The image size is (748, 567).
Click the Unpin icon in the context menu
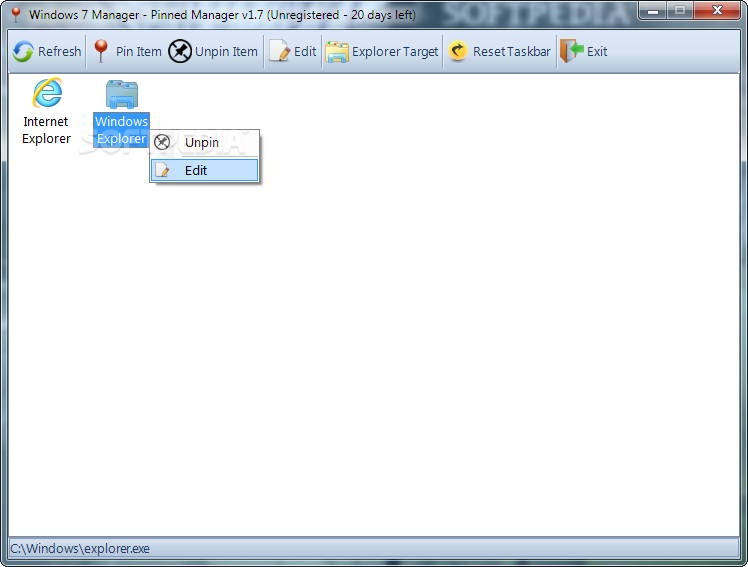pyautogui.click(x=162, y=142)
